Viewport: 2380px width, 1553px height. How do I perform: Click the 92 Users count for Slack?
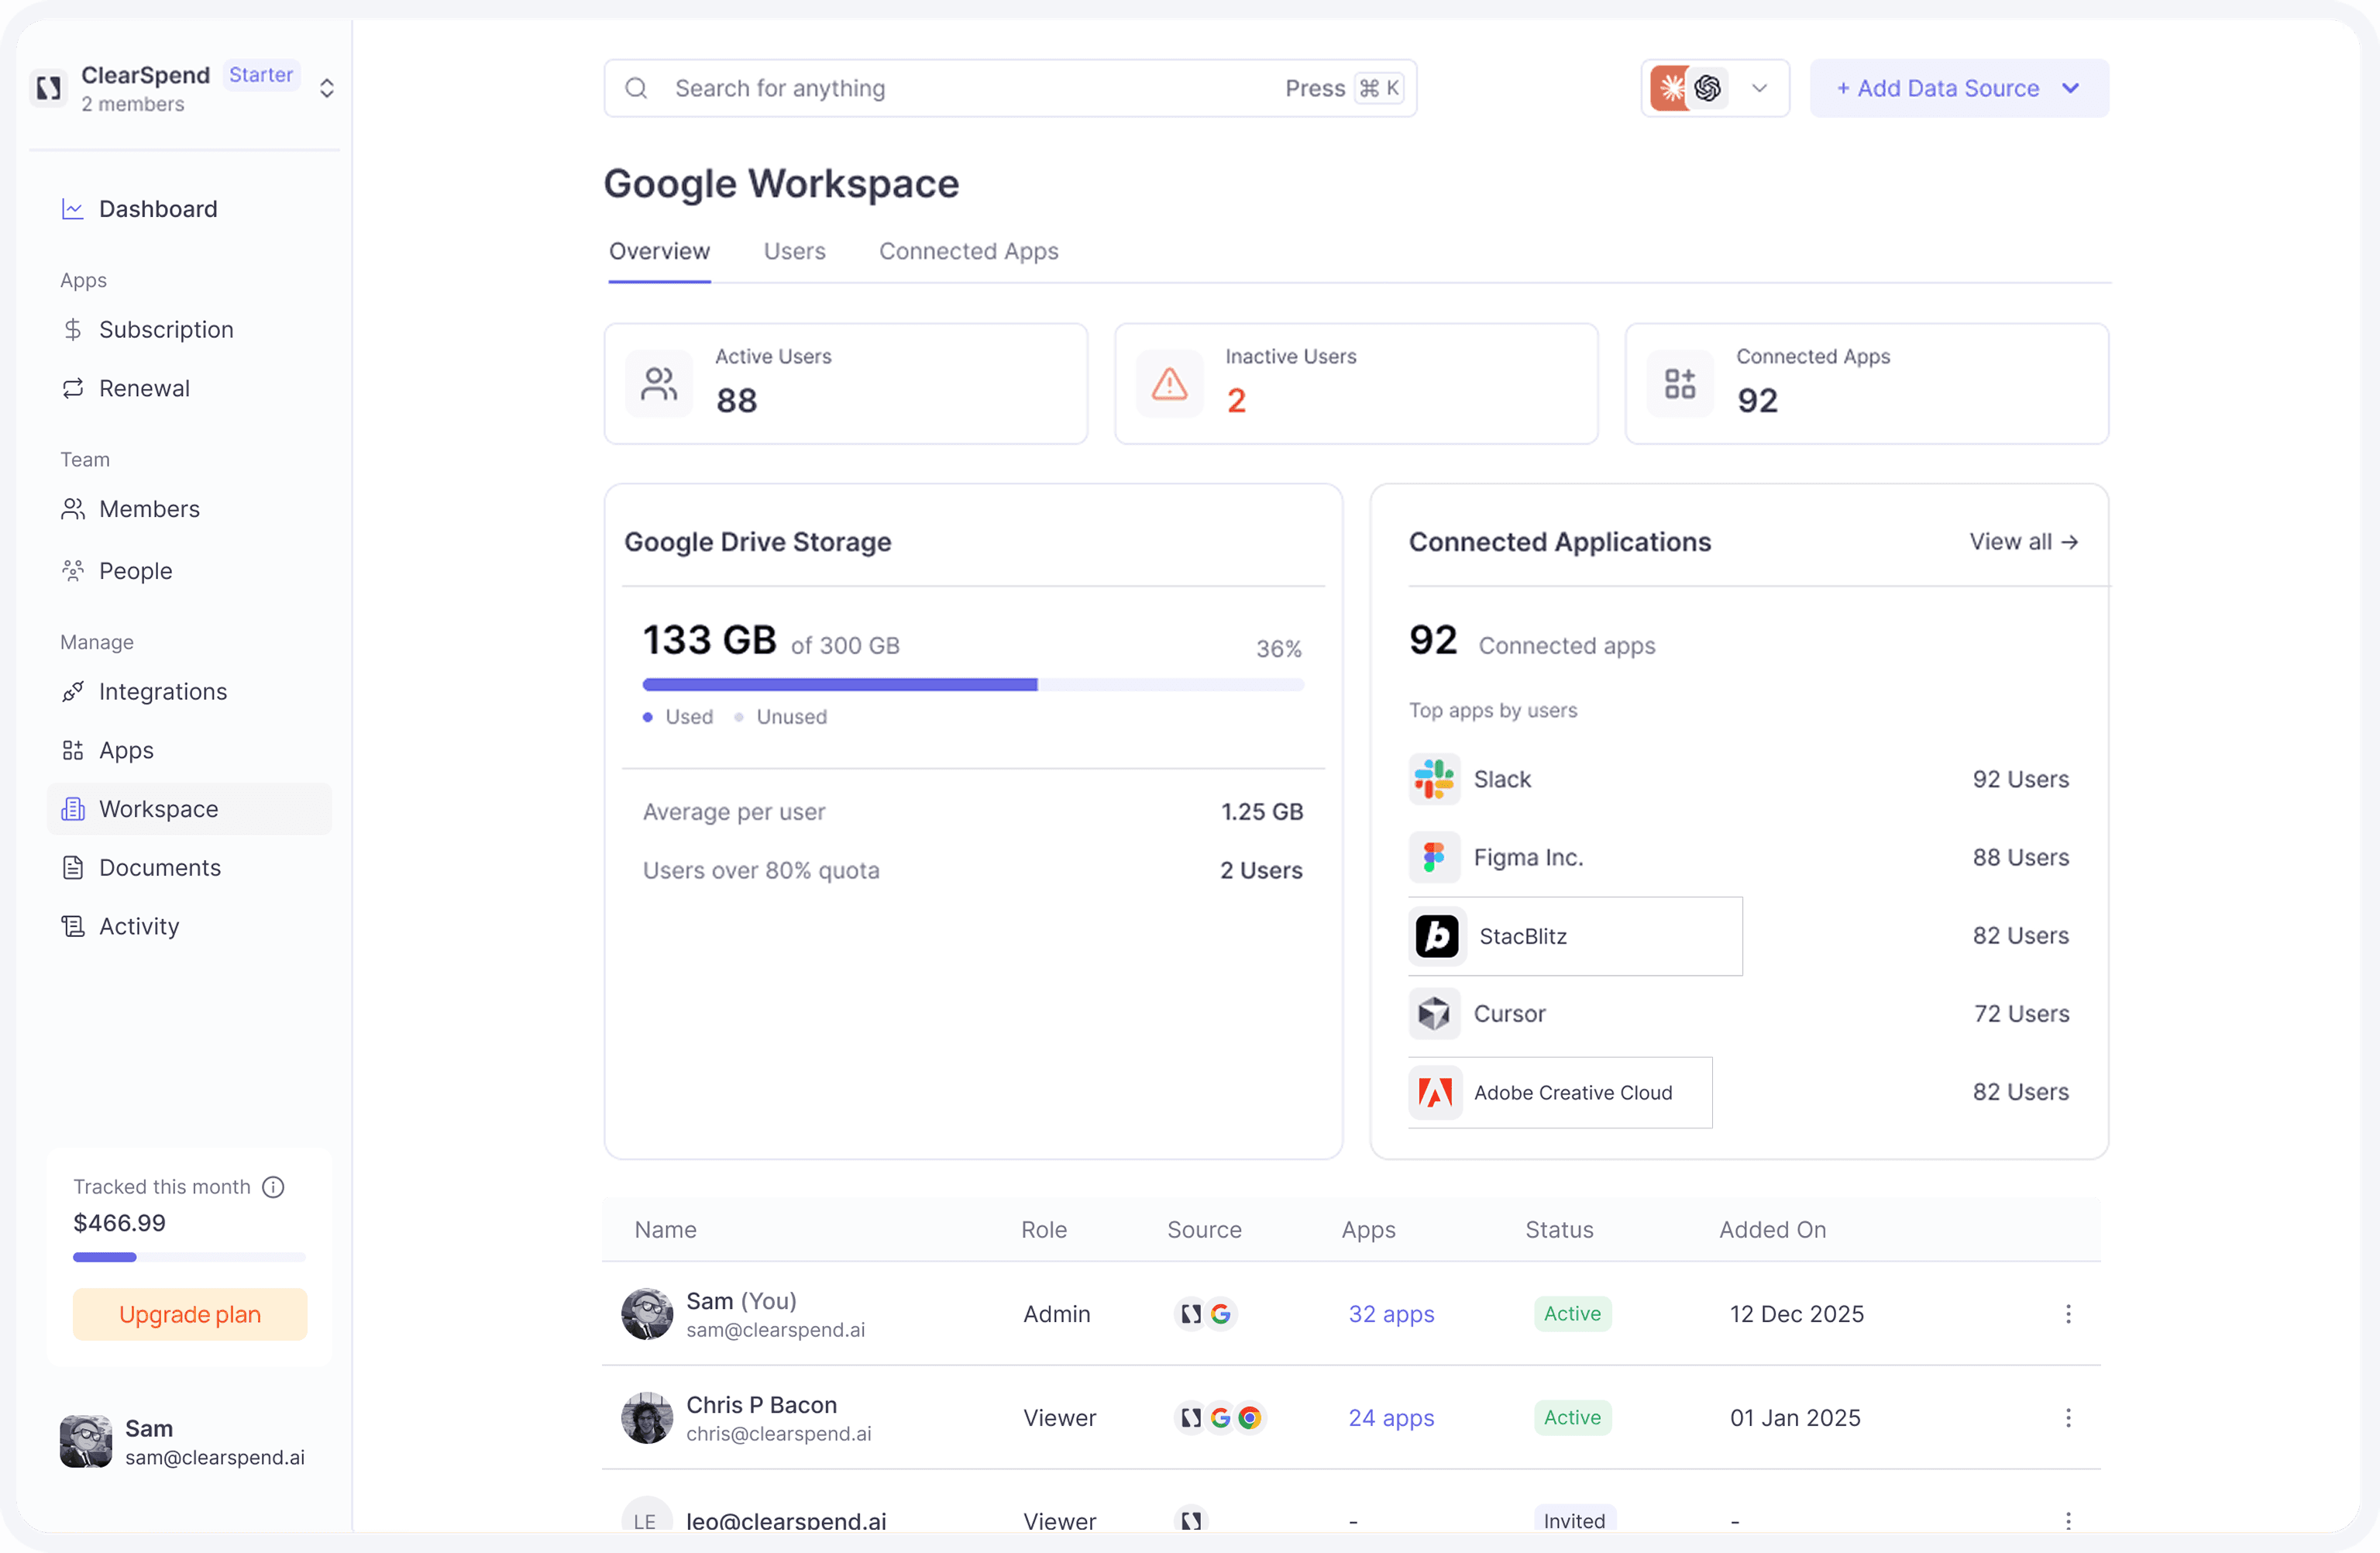[2020, 779]
